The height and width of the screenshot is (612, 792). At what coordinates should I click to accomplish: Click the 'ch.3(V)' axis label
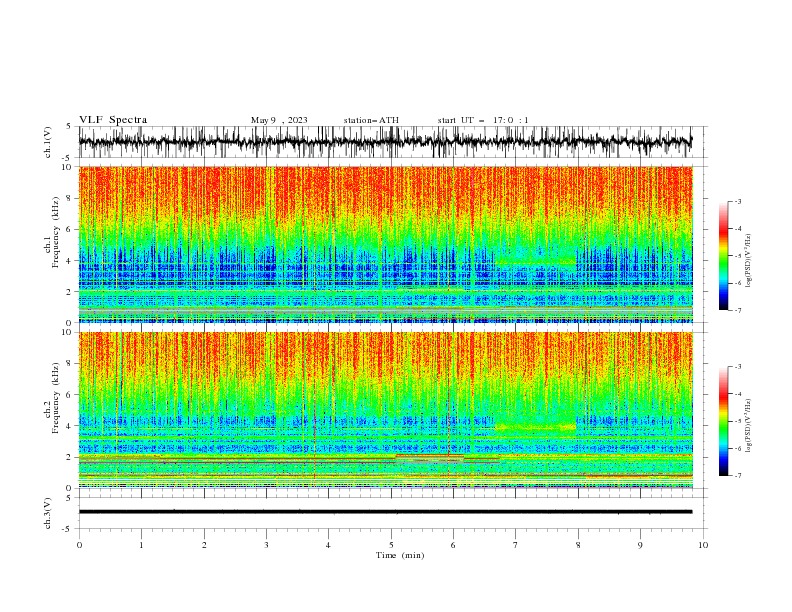tap(48, 513)
